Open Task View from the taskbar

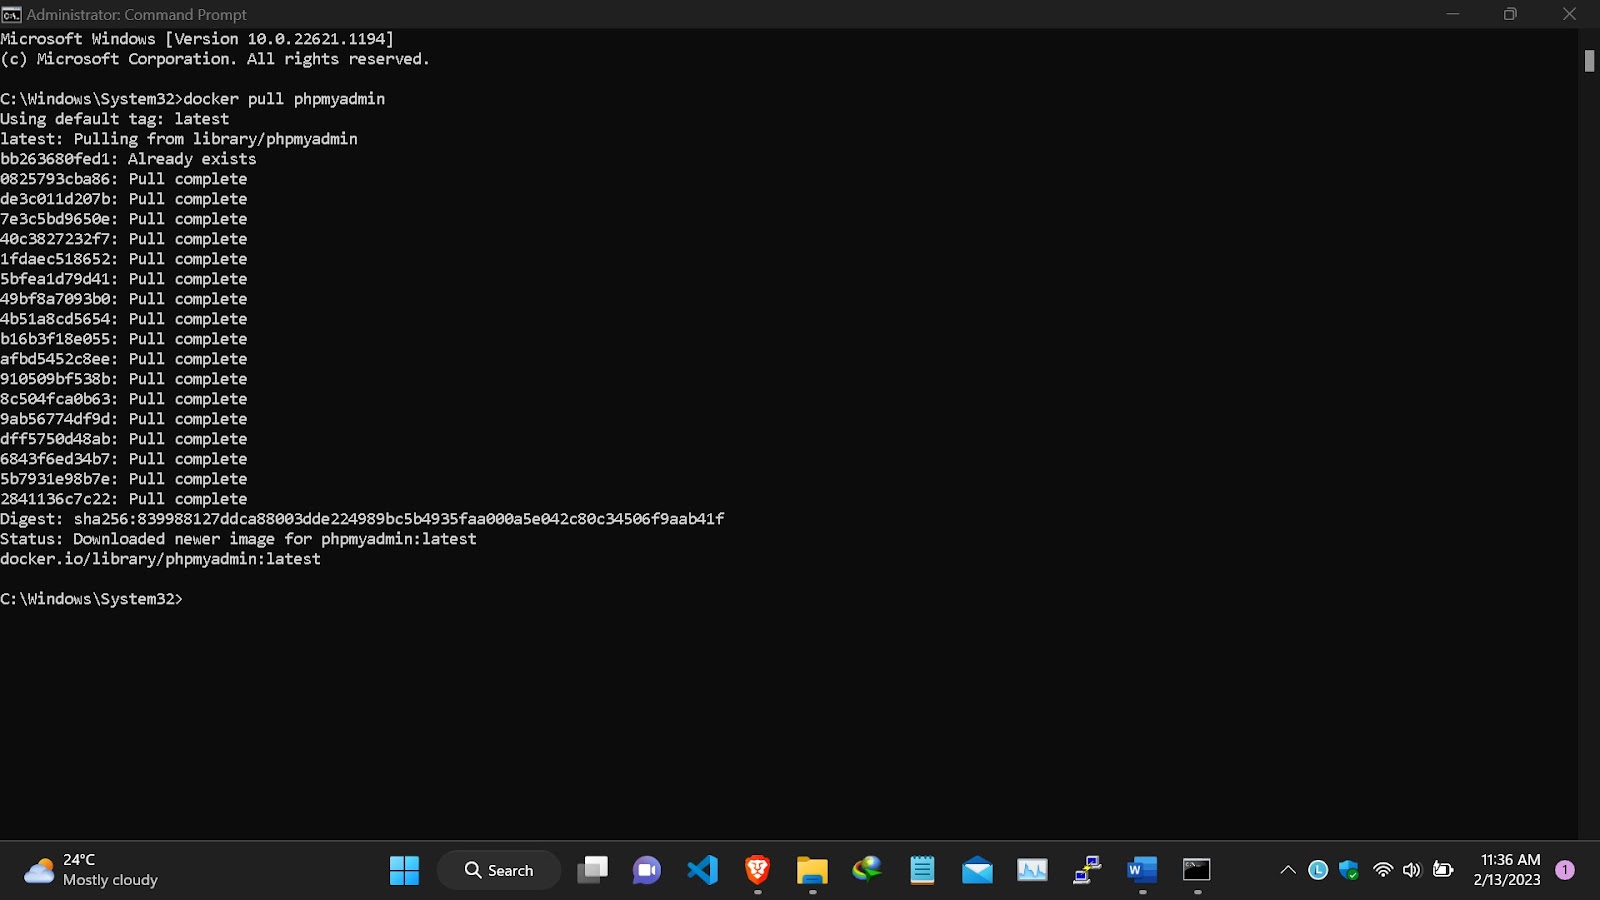pos(592,870)
